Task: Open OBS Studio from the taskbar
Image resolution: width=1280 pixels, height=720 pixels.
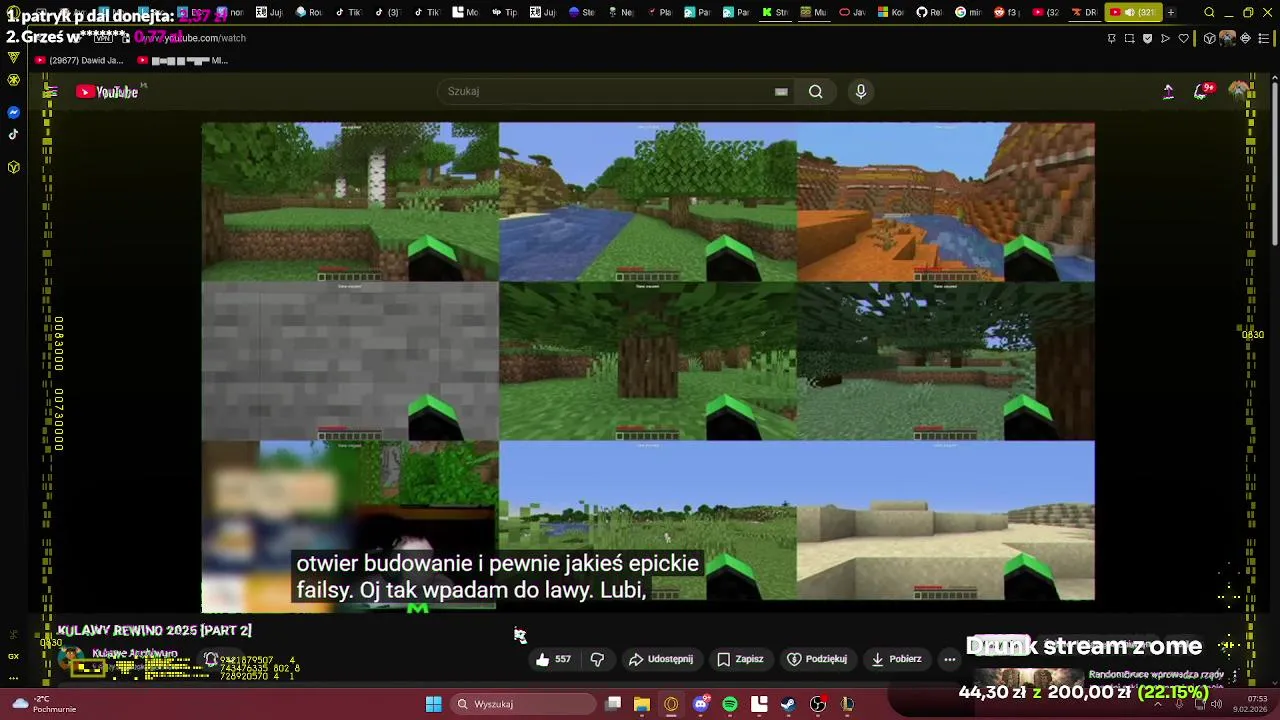Action: pyautogui.click(x=818, y=704)
